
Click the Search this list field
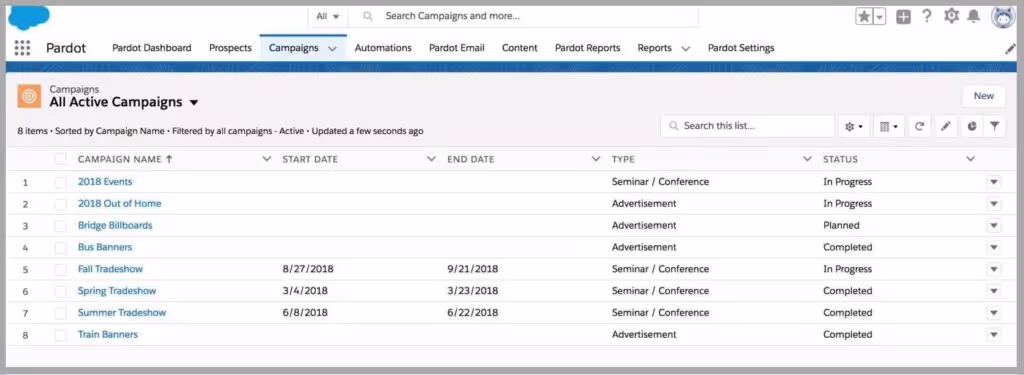coord(748,126)
